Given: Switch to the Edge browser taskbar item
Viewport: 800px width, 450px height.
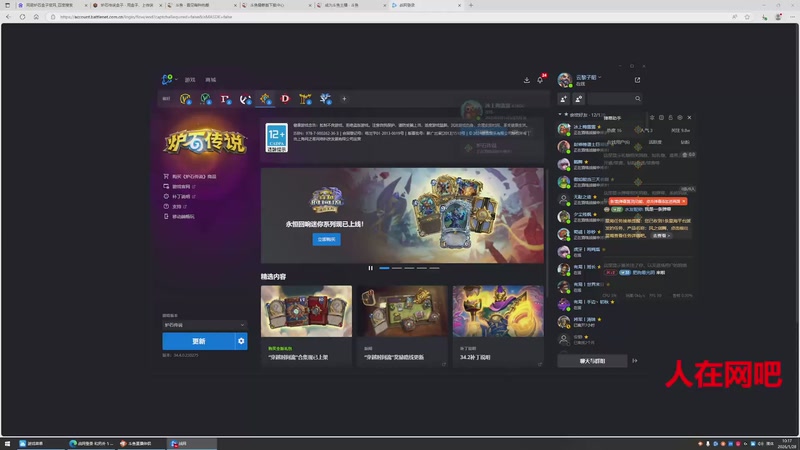Looking at the screenshot, I should [x=92, y=444].
